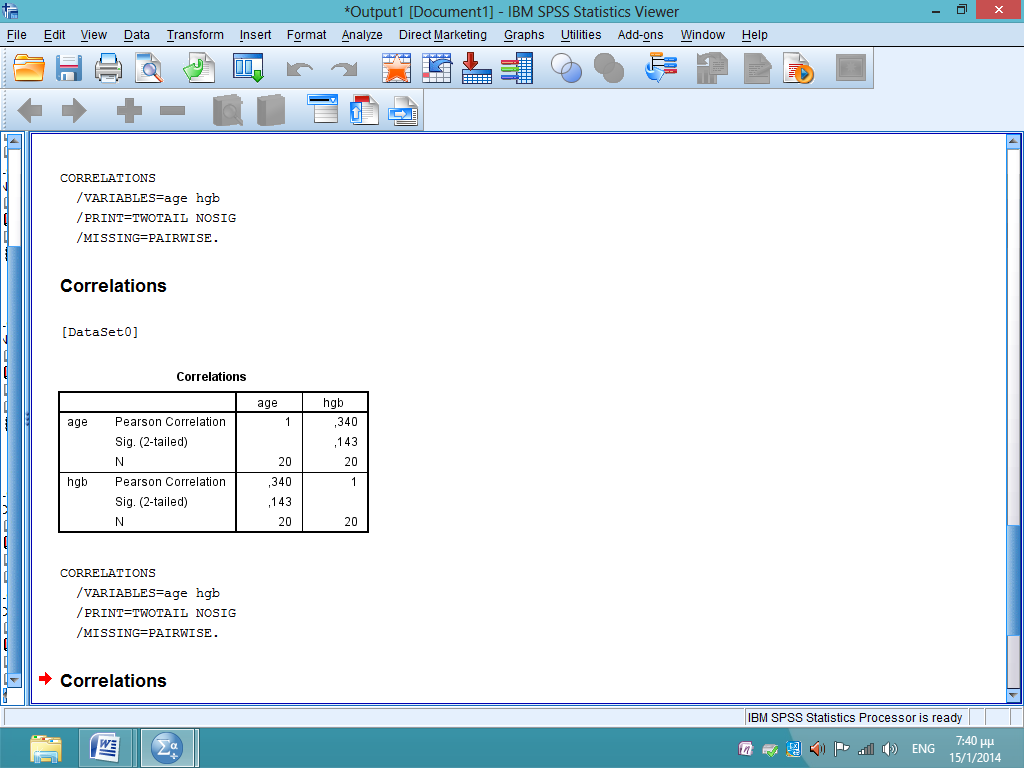Click the Correlations table title
The image size is (1024, 768).
[211, 377]
